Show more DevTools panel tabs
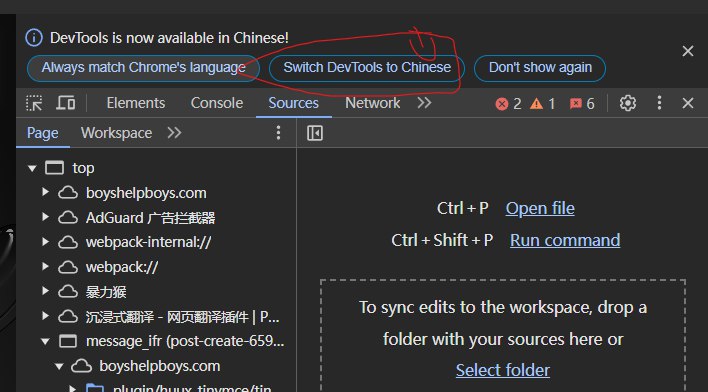 pyautogui.click(x=424, y=103)
